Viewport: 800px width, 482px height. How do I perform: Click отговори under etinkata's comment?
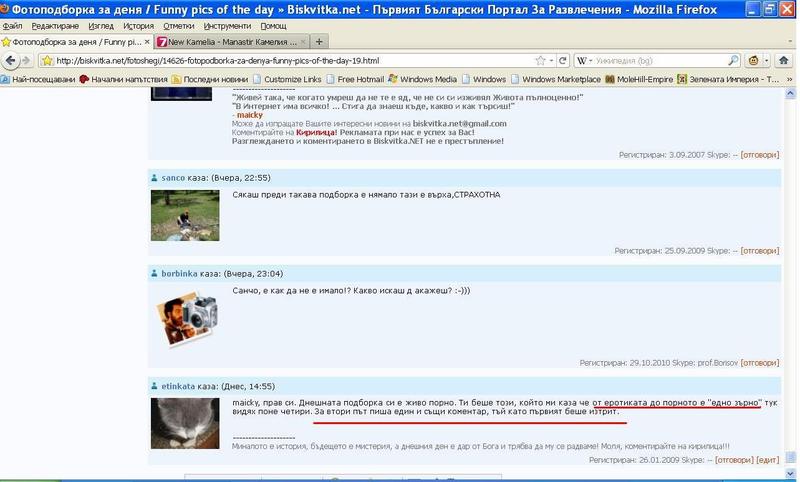point(734,460)
